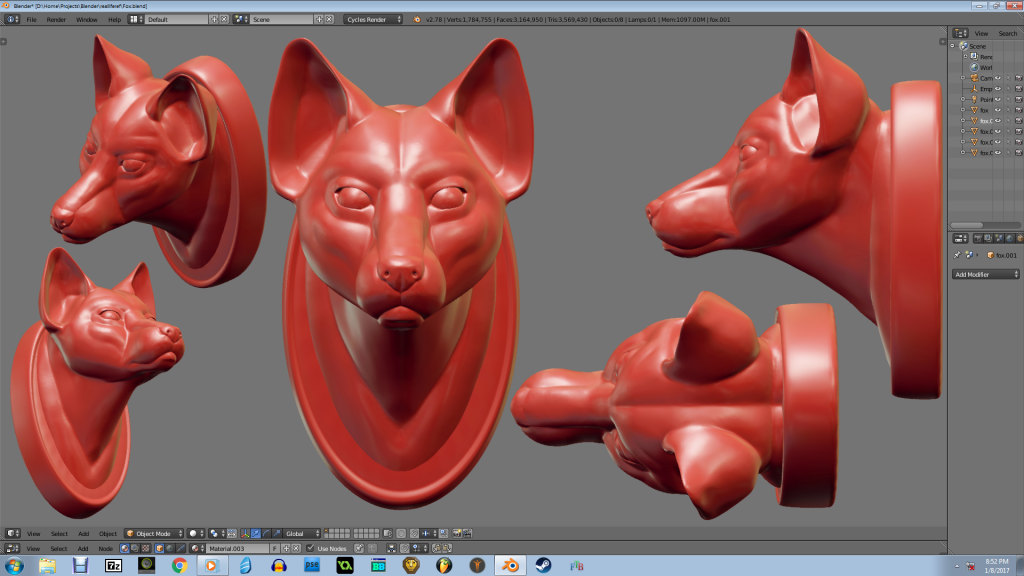Screen dimensions: 1024x576
Task: Click the translate manipulator arrow icon
Action: coord(255,533)
